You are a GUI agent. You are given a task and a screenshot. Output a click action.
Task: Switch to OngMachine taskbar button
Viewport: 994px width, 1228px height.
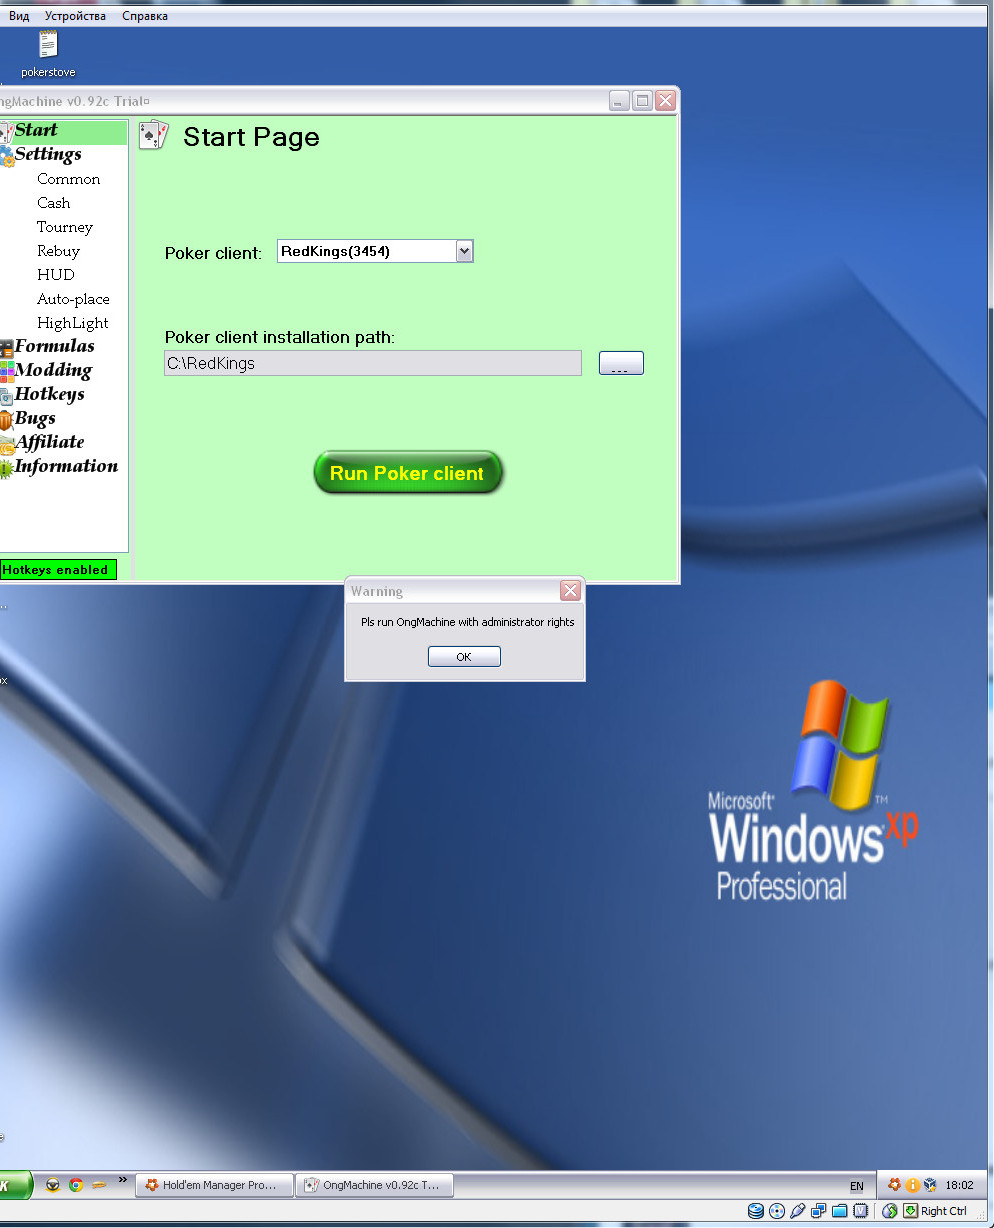[x=376, y=1185]
